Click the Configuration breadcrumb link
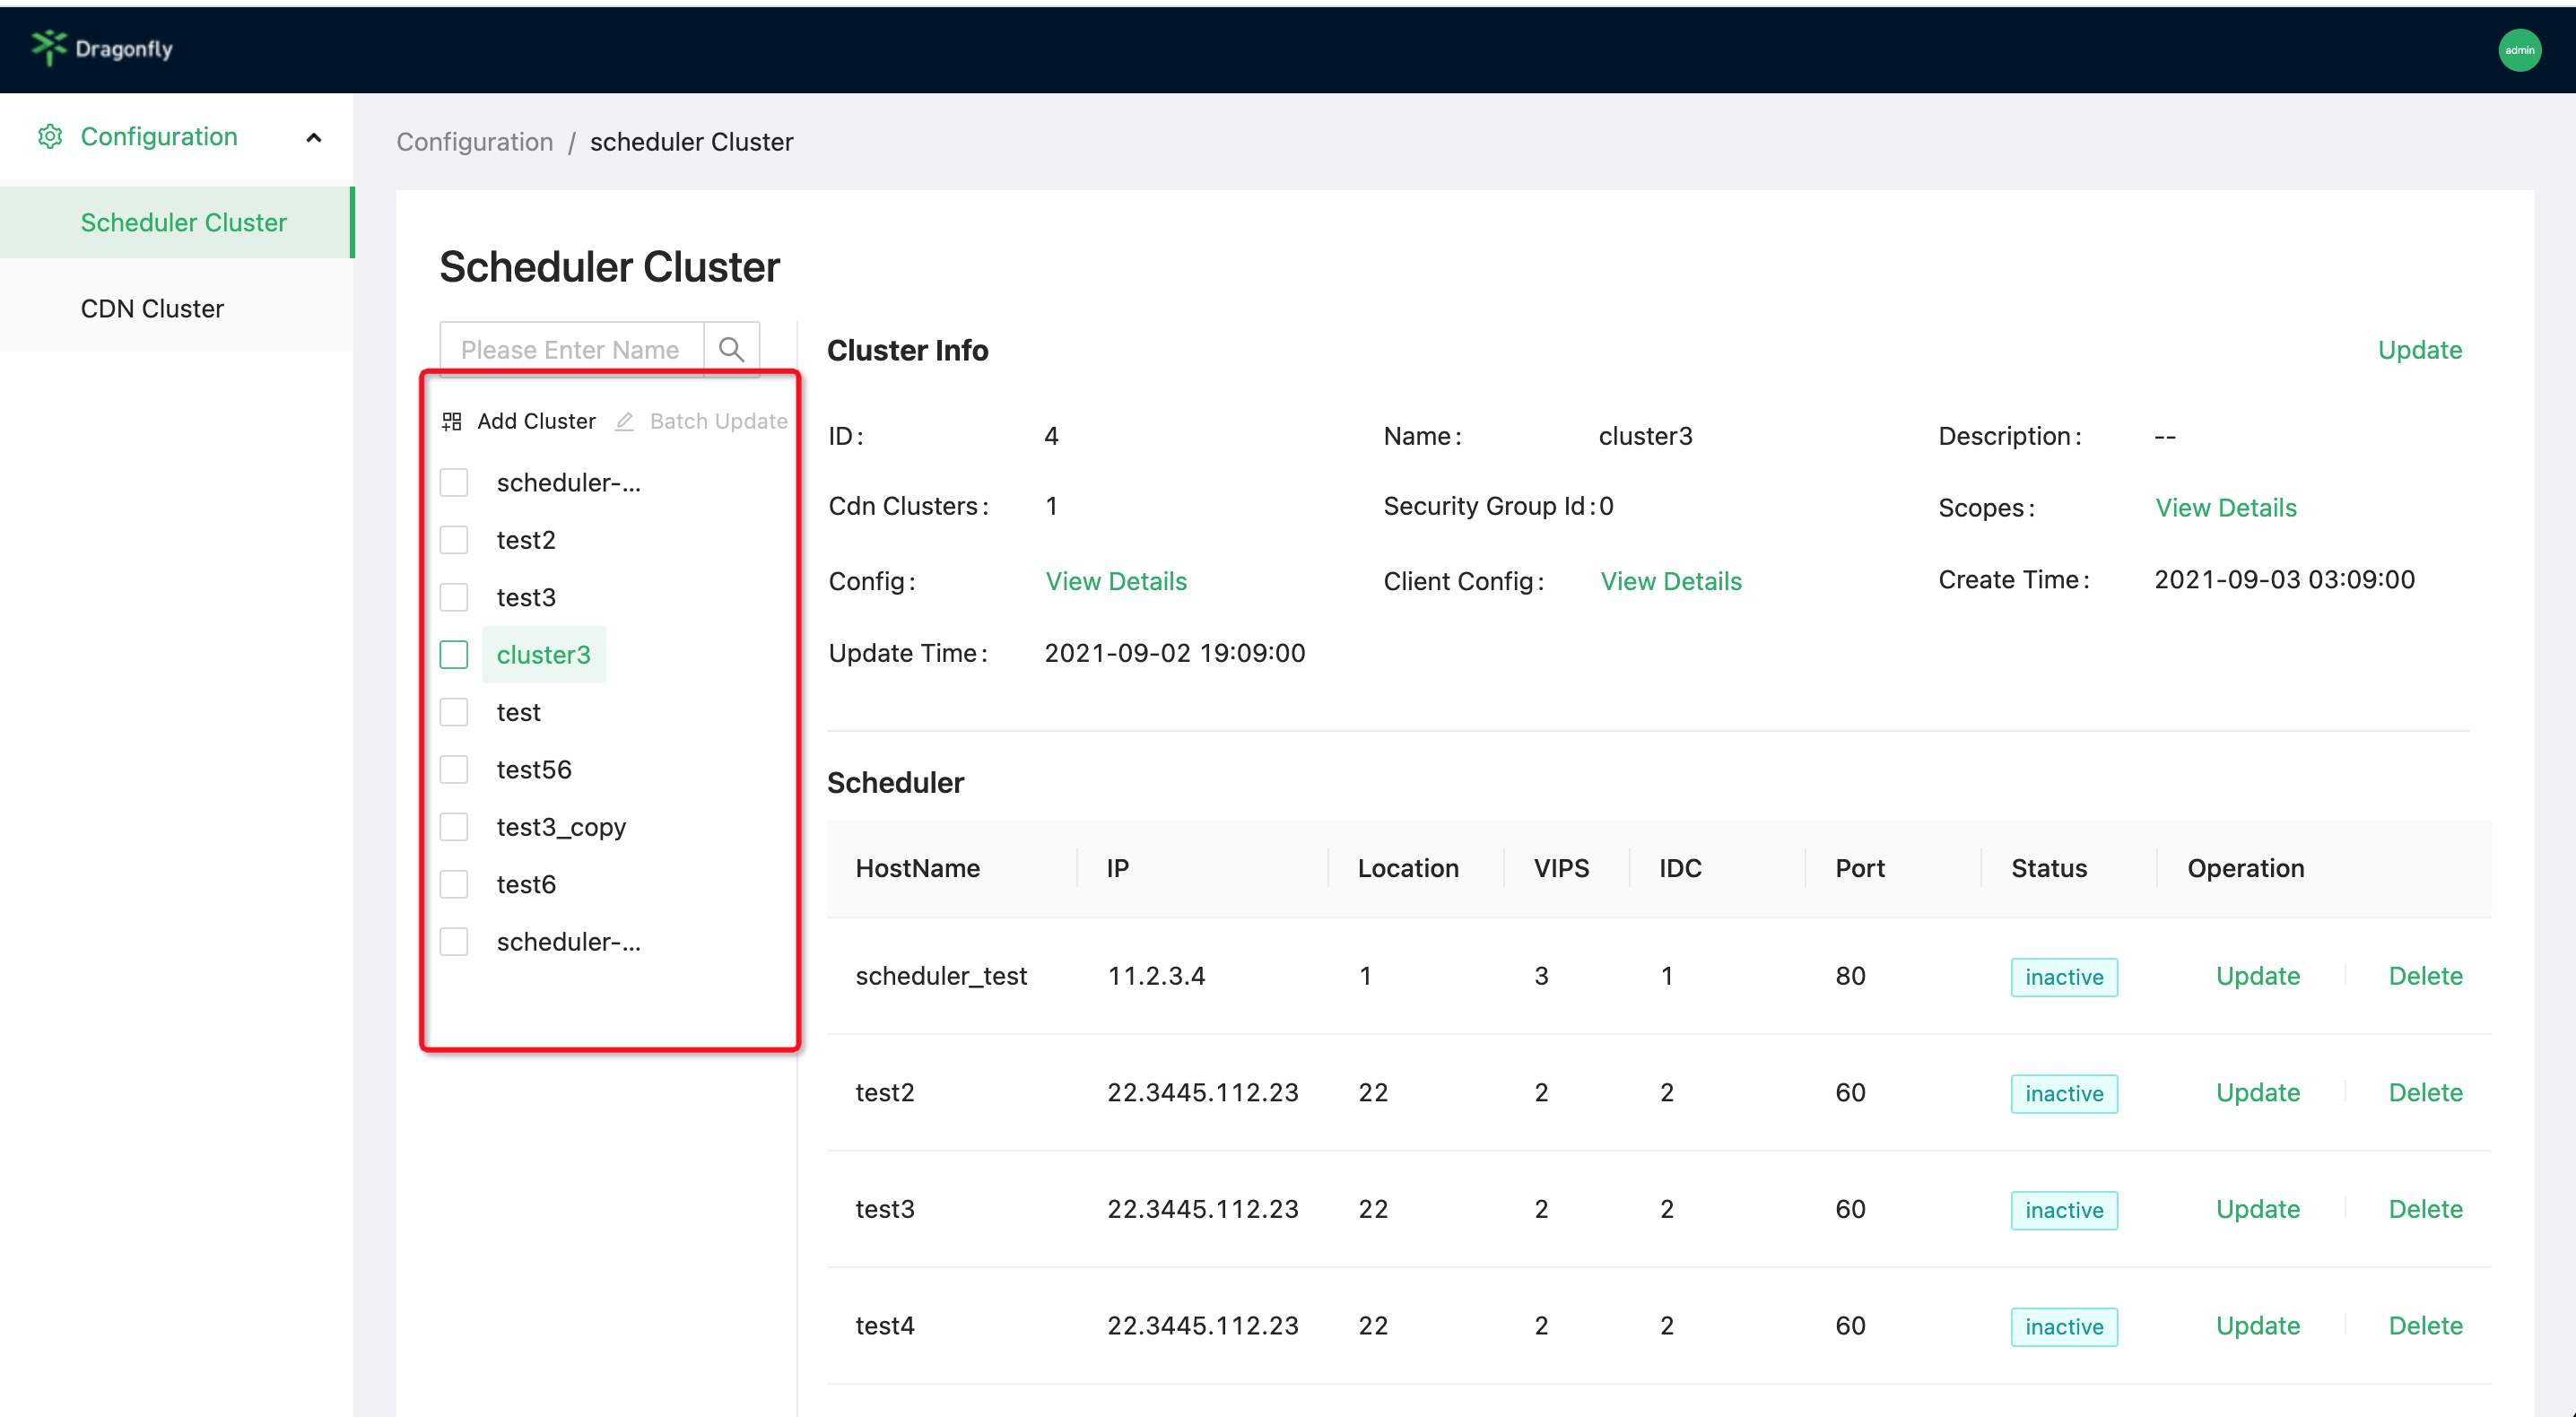2576x1417 pixels. pos(474,142)
